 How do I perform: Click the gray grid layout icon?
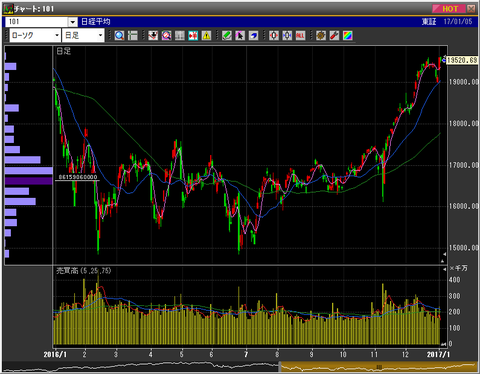coord(180,35)
